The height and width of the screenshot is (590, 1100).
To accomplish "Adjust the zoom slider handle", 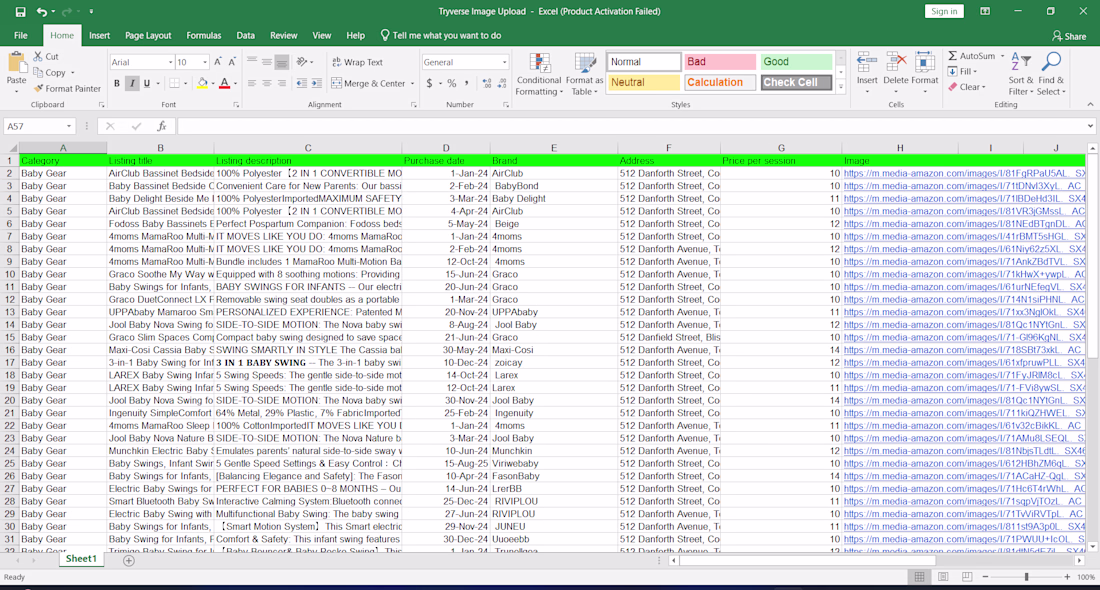I will (1026, 577).
